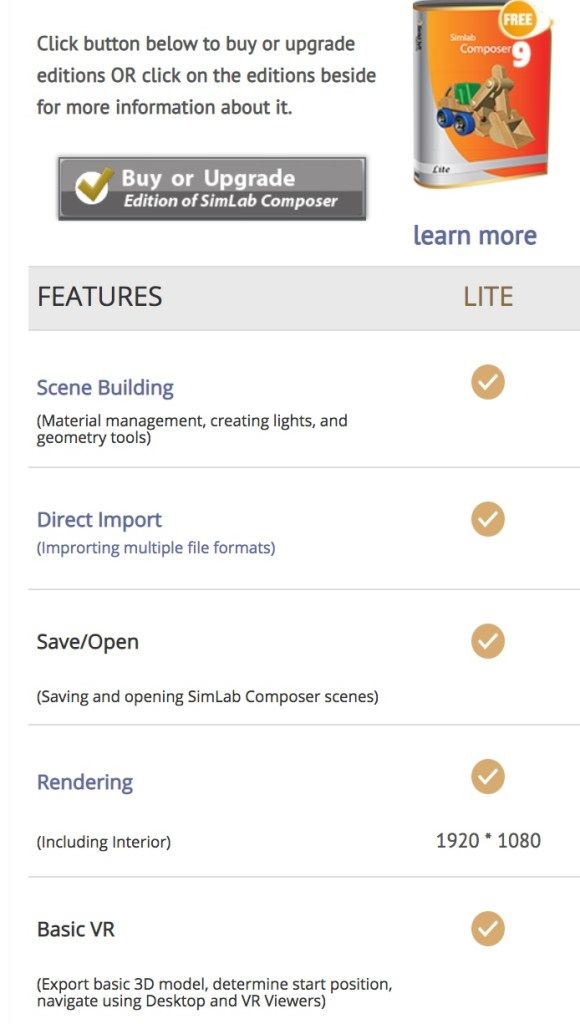This screenshot has height=1024, width=580.
Task: Click the Basic VR checkmark icon
Action: 487,929
